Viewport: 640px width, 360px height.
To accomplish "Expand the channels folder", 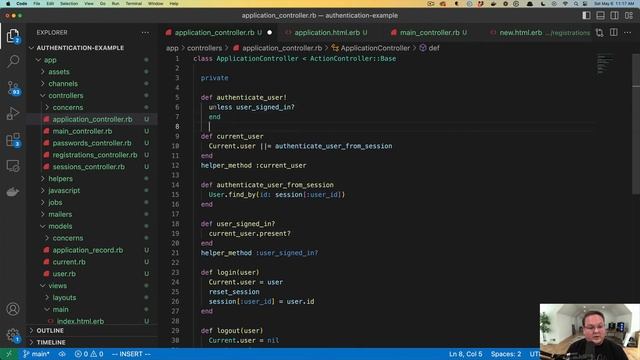I will point(63,84).
